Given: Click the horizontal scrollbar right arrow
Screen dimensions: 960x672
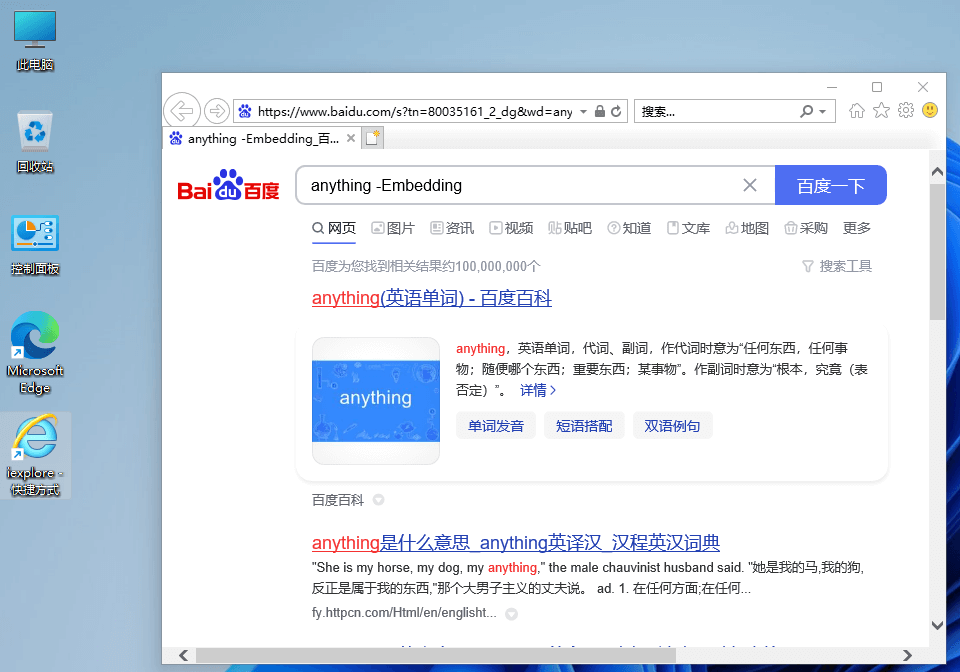Looking at the screenshot, I should pyautogui.click(x=907, y=655).
